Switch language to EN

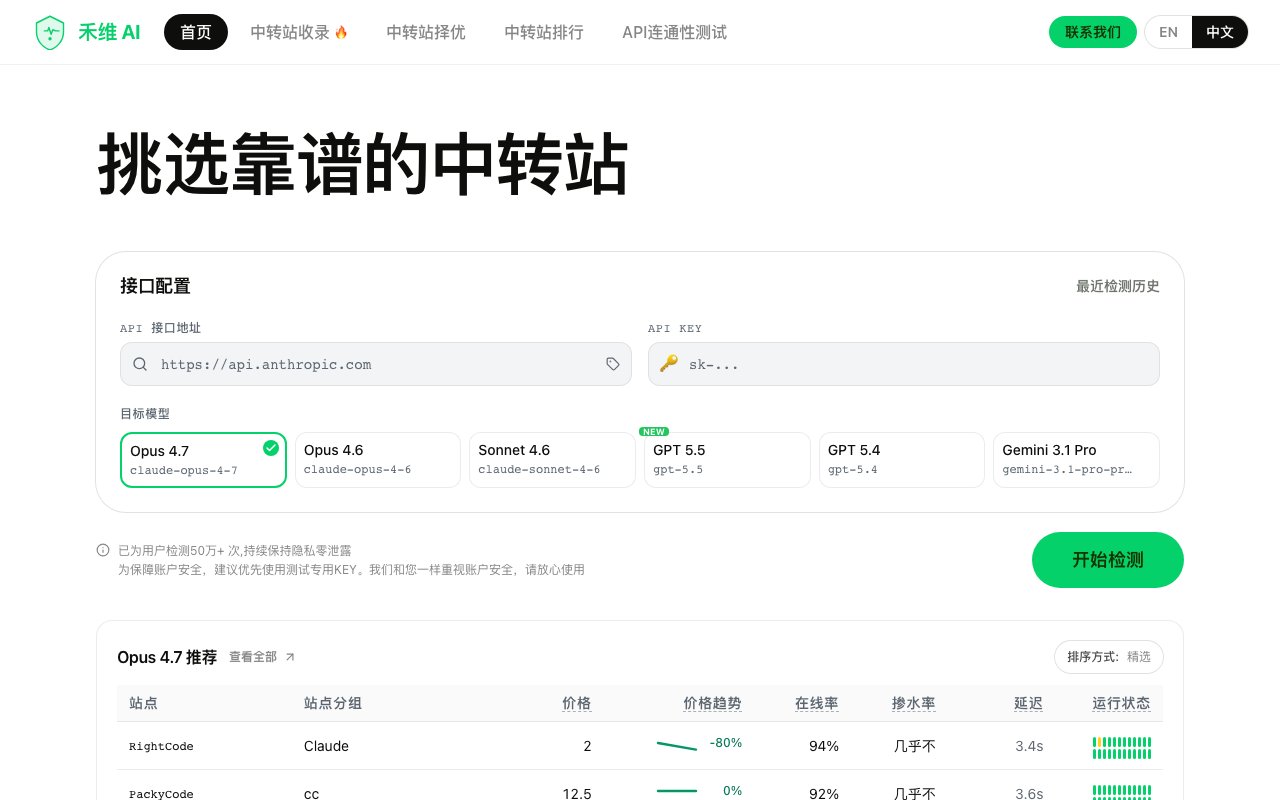click(x=1168, y=32)
